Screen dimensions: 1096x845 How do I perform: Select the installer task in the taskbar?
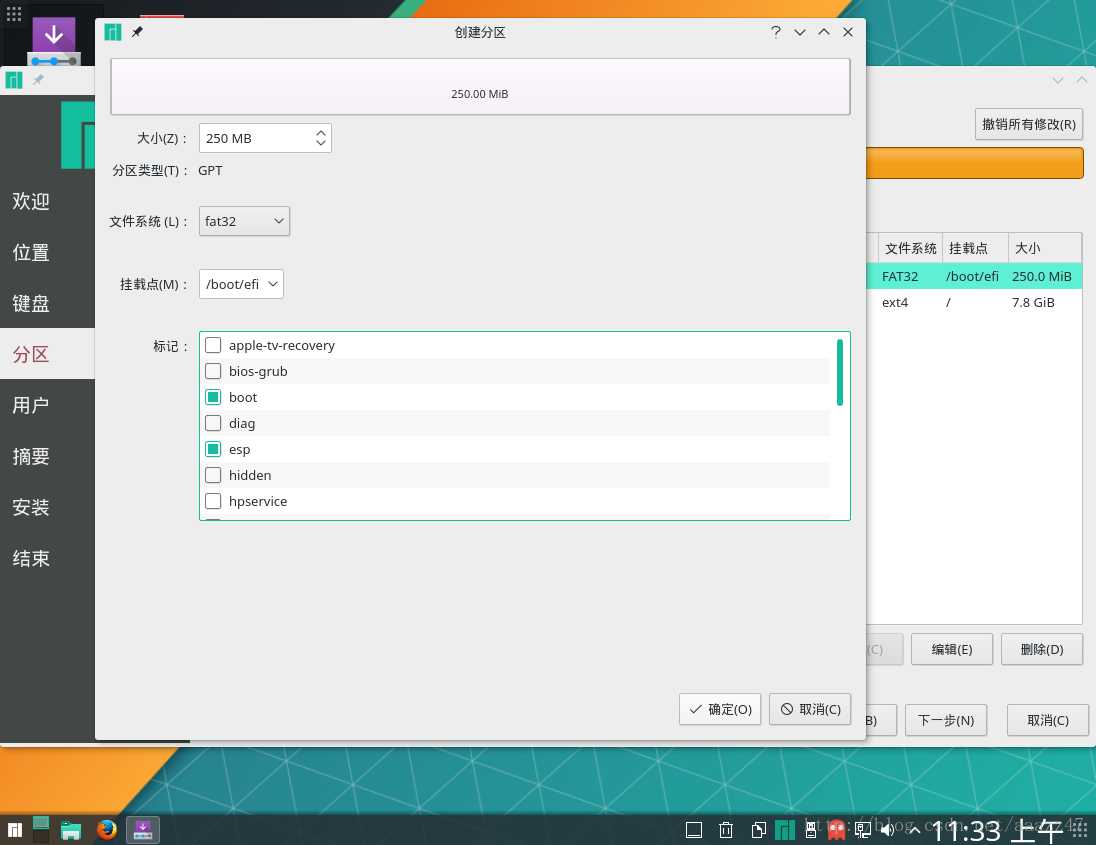coord(143,830)
